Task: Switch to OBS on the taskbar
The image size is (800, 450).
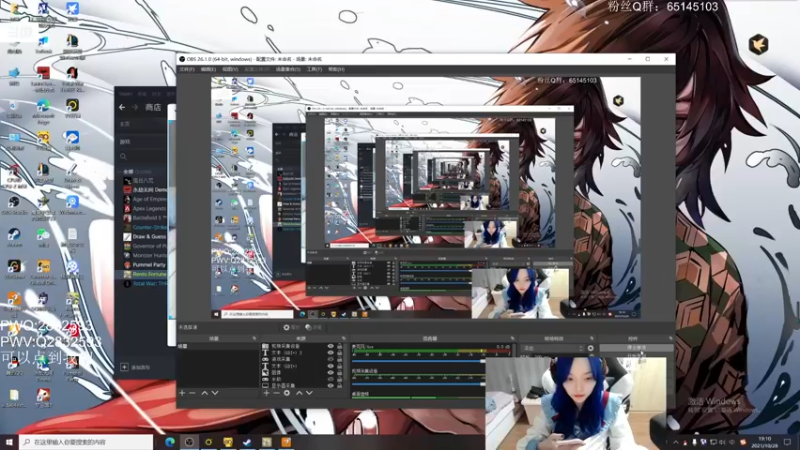Action: [189, 442]
